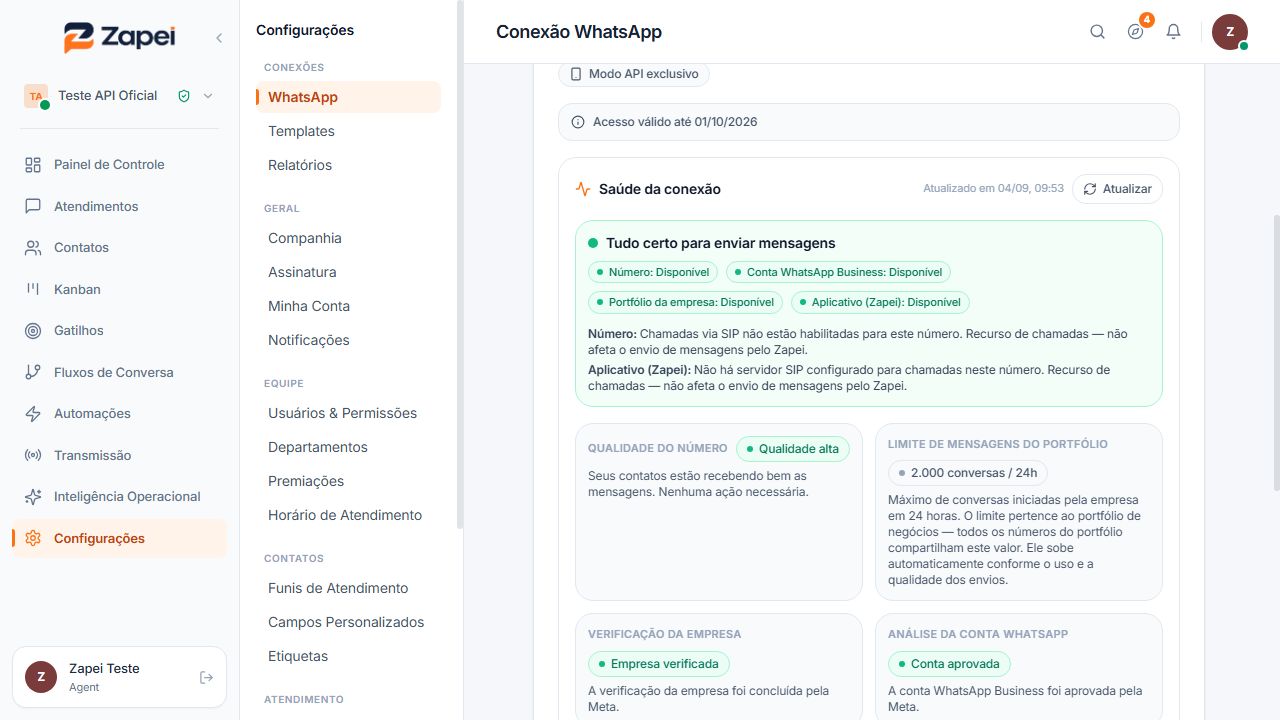This screenshot has width=1280, height=720.
Task: Go to Atendimentos menu item
Action: click(x=119, y=206)
